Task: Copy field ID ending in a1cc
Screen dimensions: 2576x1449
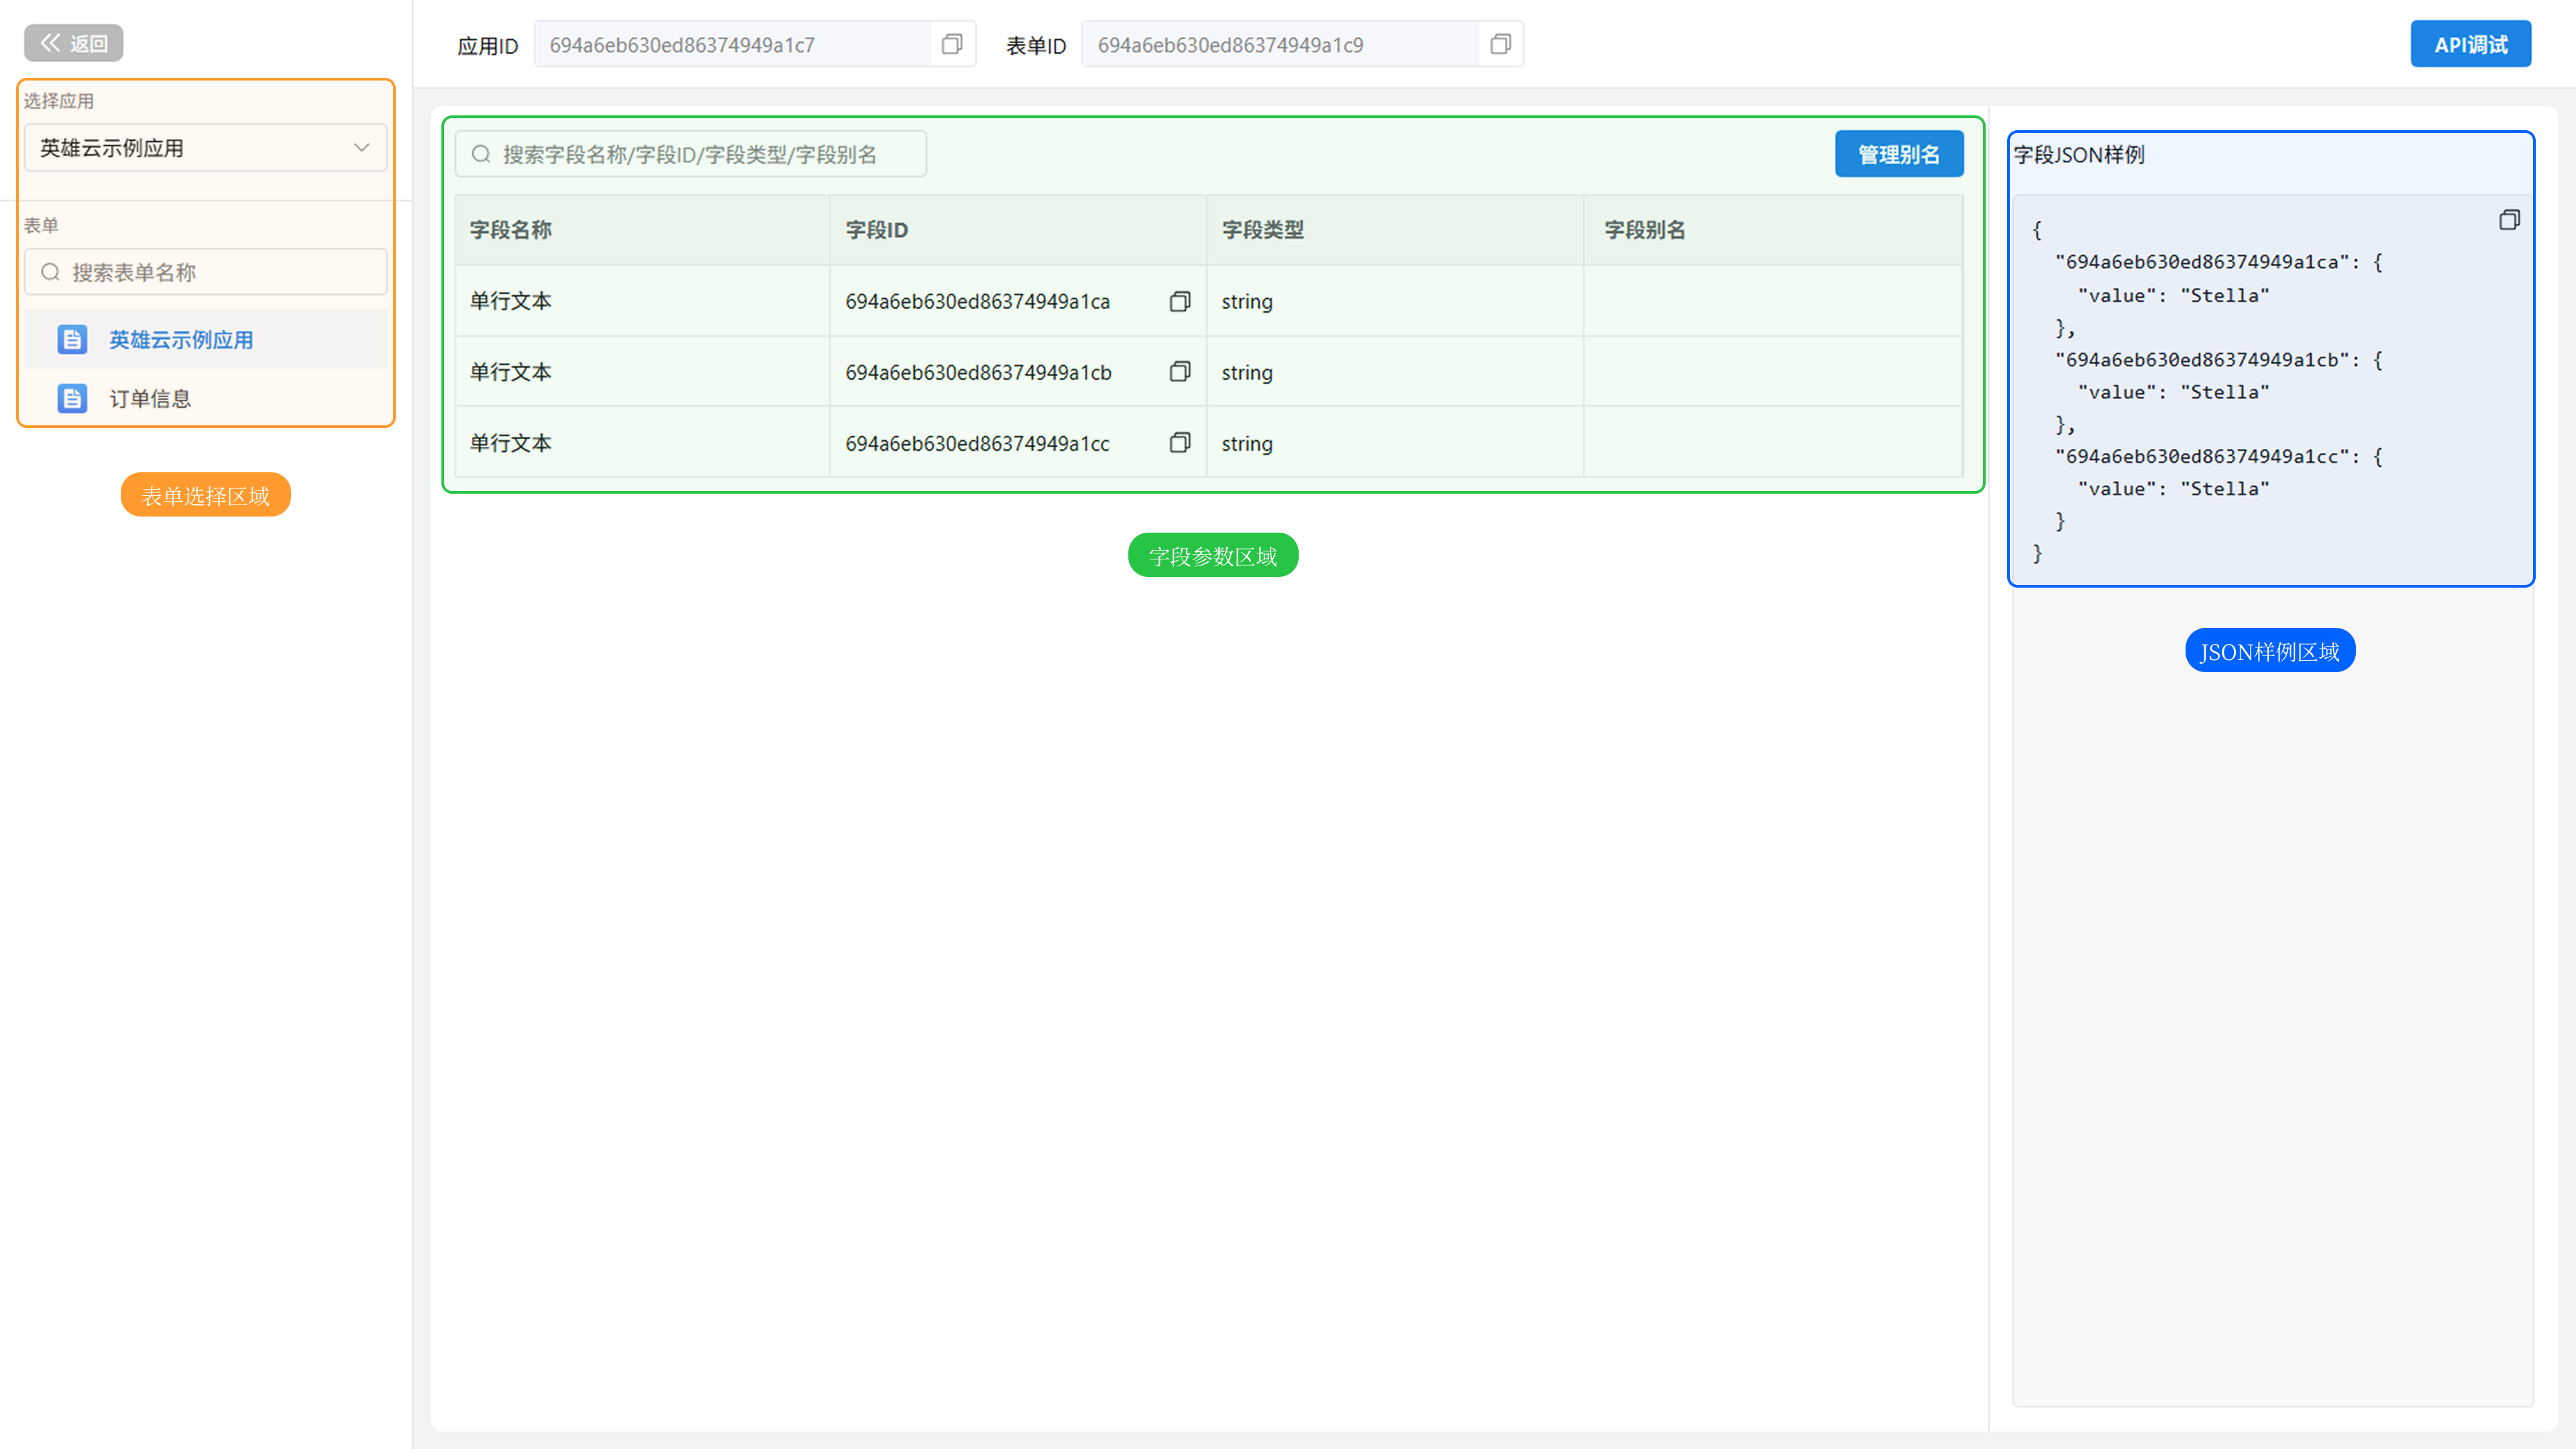Action: tap(1179, 443)
